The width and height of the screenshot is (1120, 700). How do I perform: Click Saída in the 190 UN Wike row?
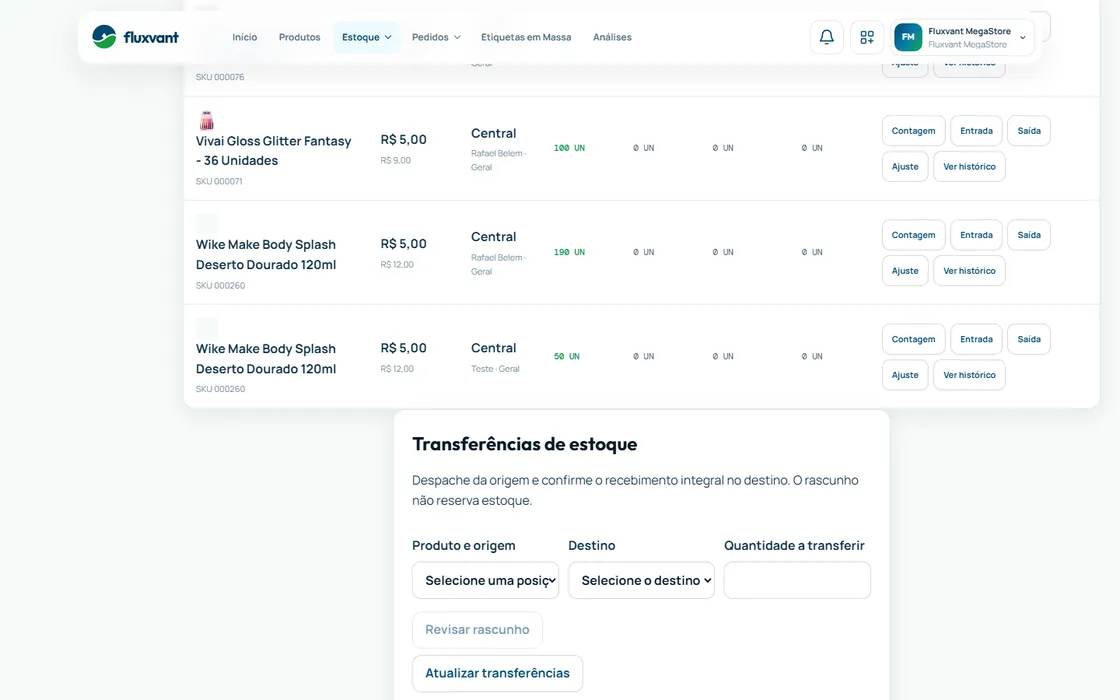point(1029,235)
